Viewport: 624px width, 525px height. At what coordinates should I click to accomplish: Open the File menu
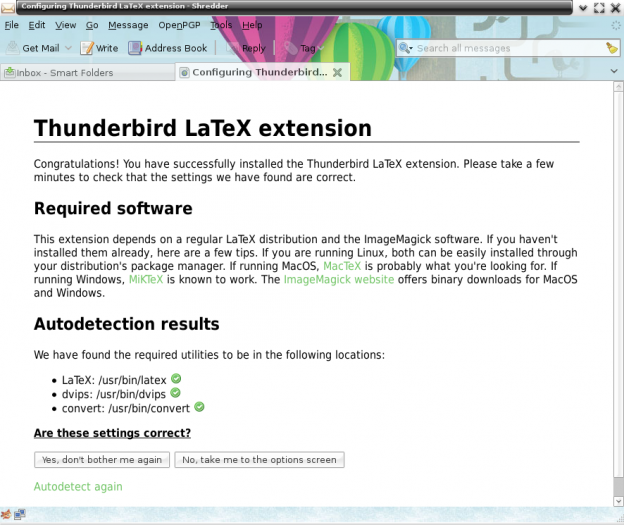[12, 25]
